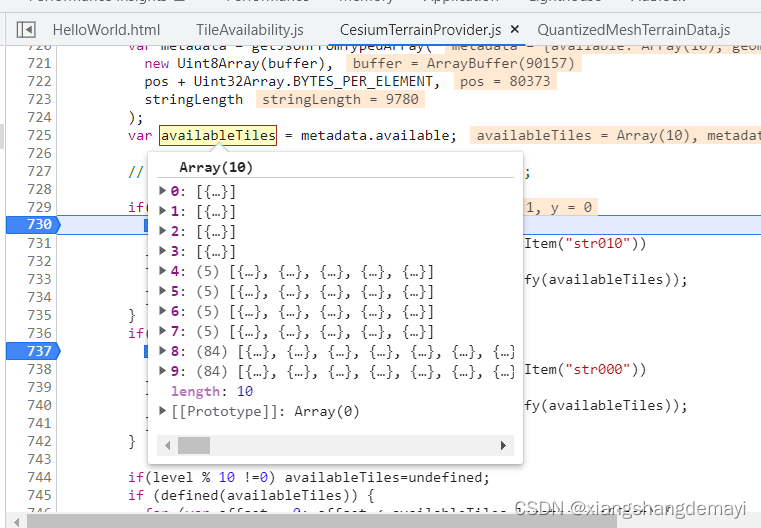Expand the [[Prototype]] Array(0) entry

click(163, 411)
